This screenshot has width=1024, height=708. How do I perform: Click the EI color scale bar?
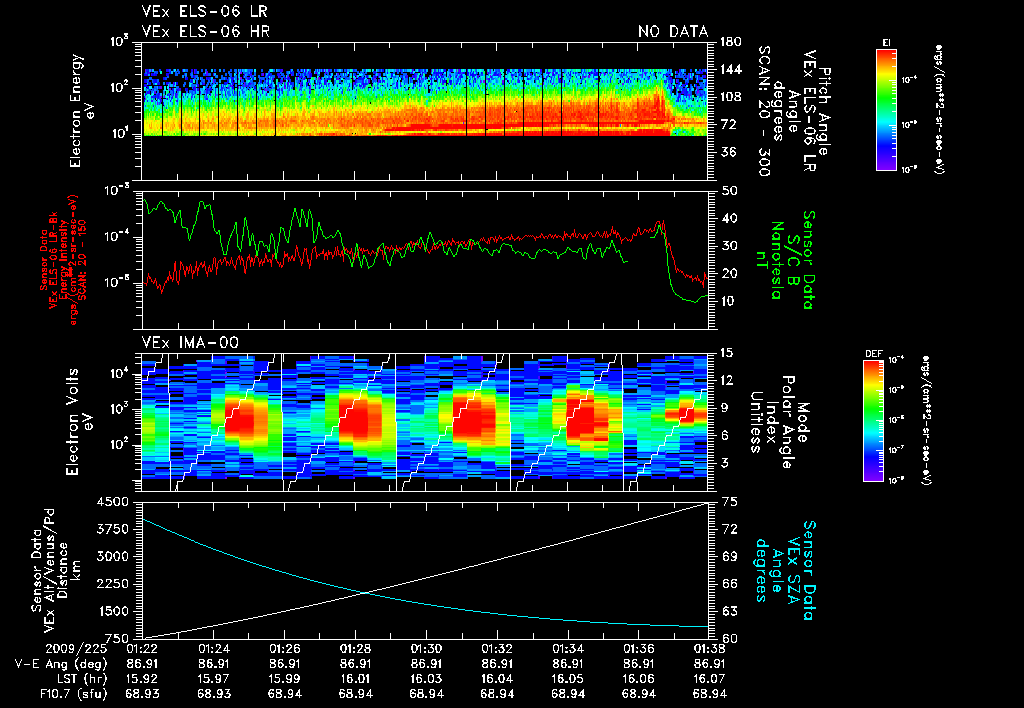click(x=886, y=110)
